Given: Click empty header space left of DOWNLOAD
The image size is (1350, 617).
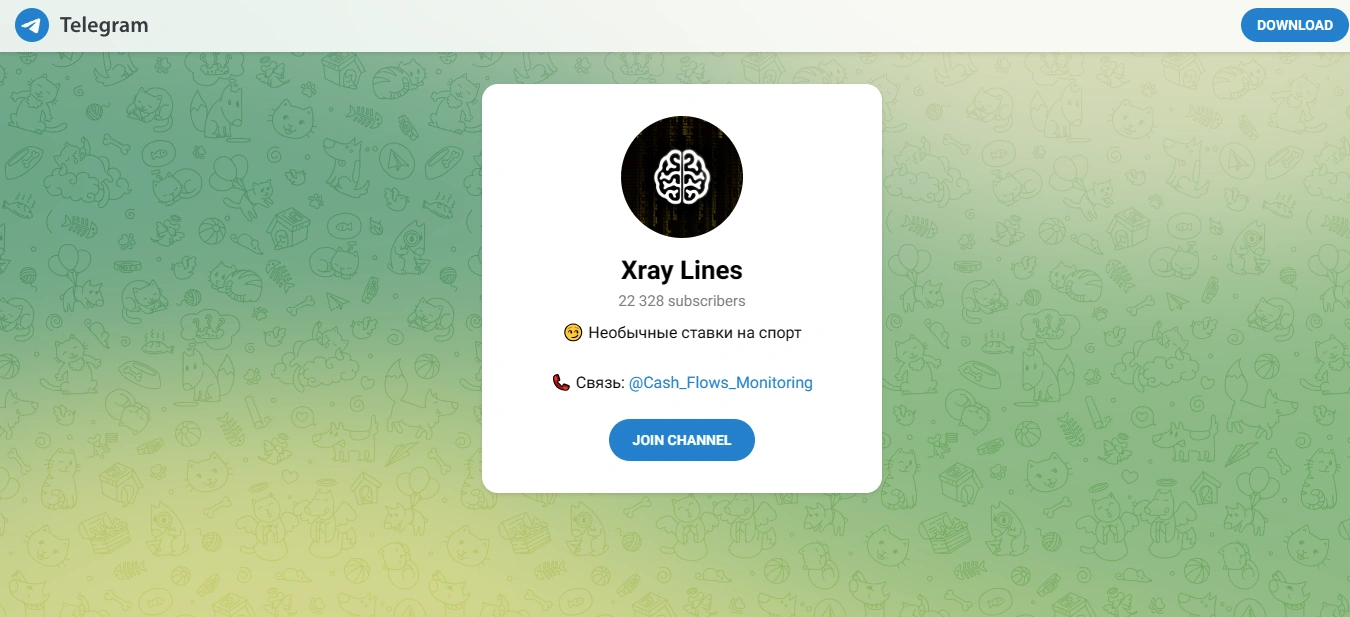Looking at the screenshot, I should point(700,25).
